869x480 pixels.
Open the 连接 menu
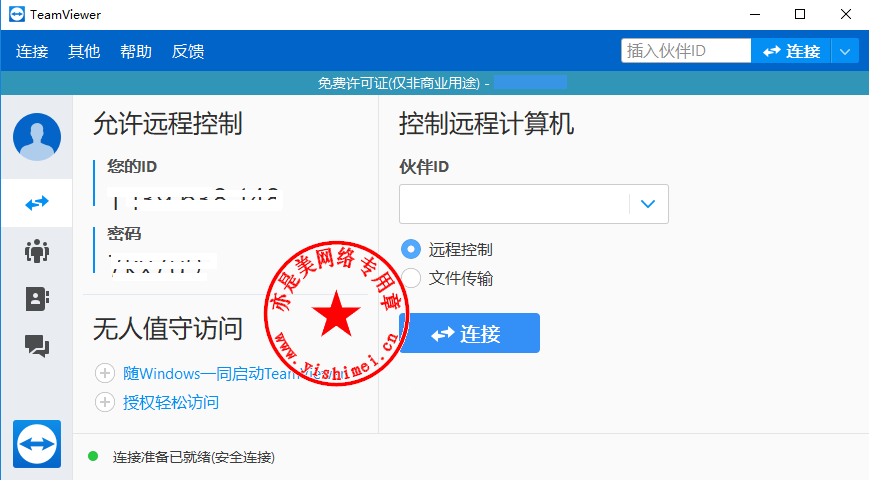(32, 51)
